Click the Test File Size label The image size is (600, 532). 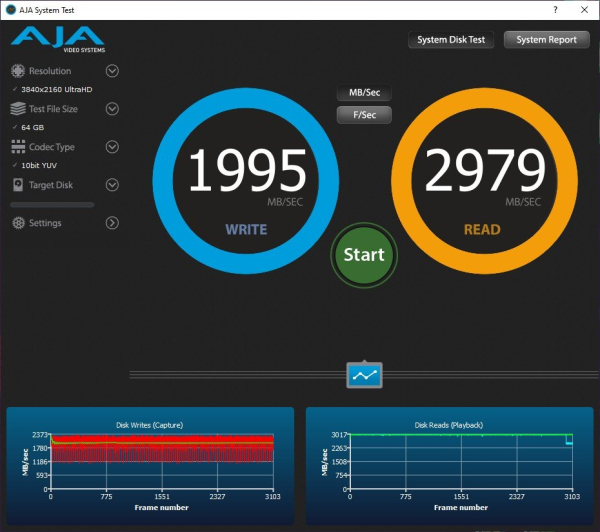pos(53,109)
